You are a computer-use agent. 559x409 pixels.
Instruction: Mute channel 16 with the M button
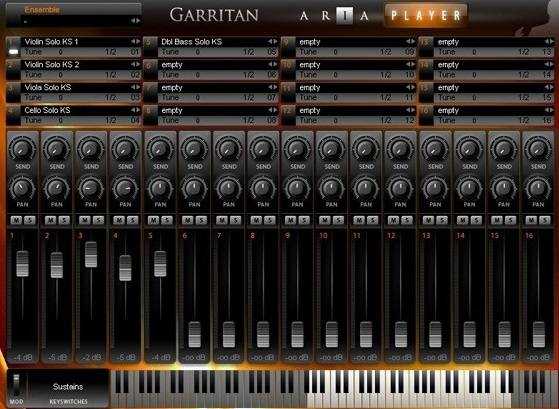click(x=531, y=220)
